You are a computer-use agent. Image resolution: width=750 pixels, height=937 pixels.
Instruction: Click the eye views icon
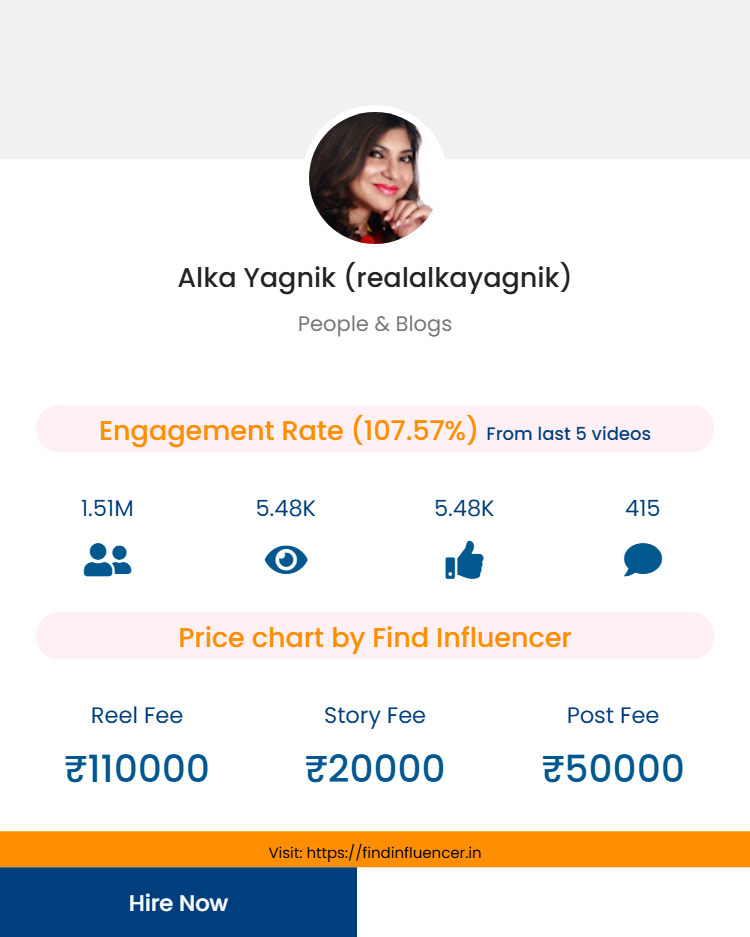click(x=286, y=560)
